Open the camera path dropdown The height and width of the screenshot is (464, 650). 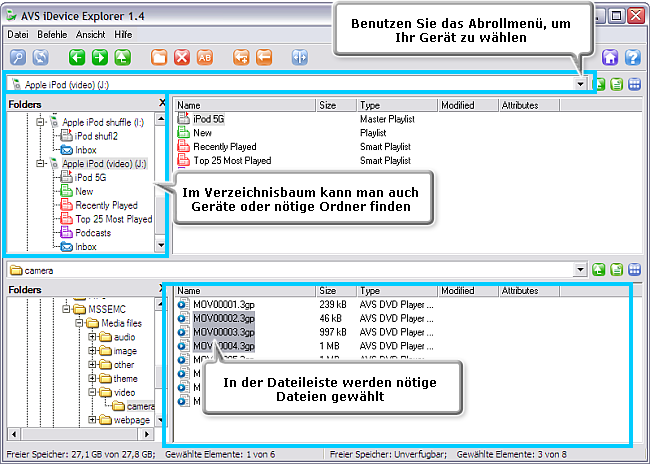(580, 270)
